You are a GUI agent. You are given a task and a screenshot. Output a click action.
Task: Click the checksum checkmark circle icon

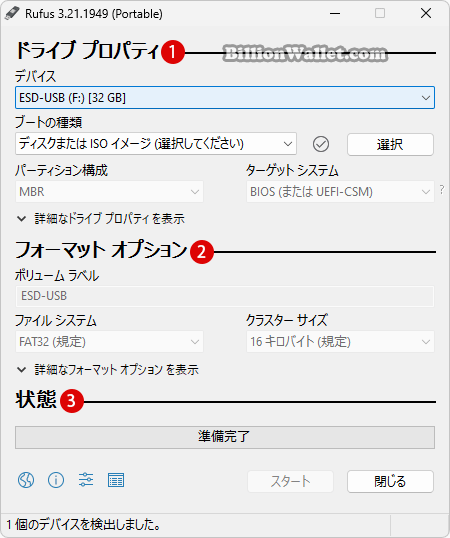(321, 144)
